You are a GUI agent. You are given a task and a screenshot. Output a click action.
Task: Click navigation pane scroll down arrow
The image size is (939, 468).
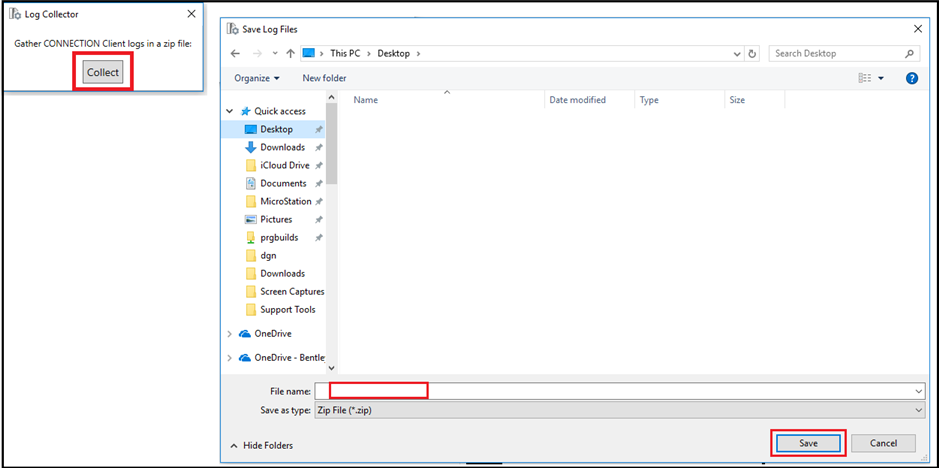332,368
